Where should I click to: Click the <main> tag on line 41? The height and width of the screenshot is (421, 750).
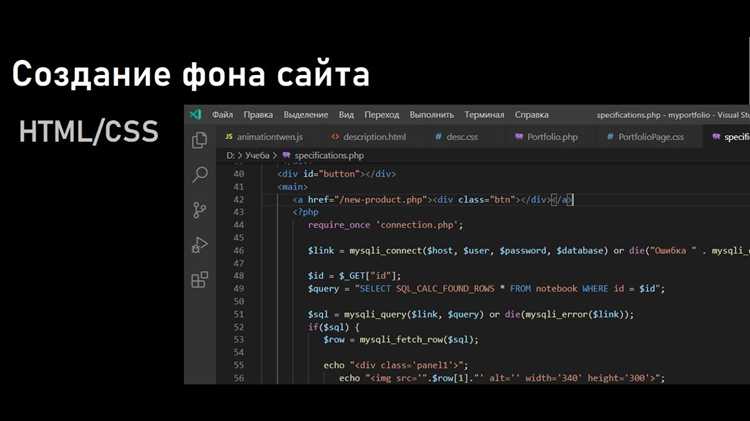tap(293, 187)
